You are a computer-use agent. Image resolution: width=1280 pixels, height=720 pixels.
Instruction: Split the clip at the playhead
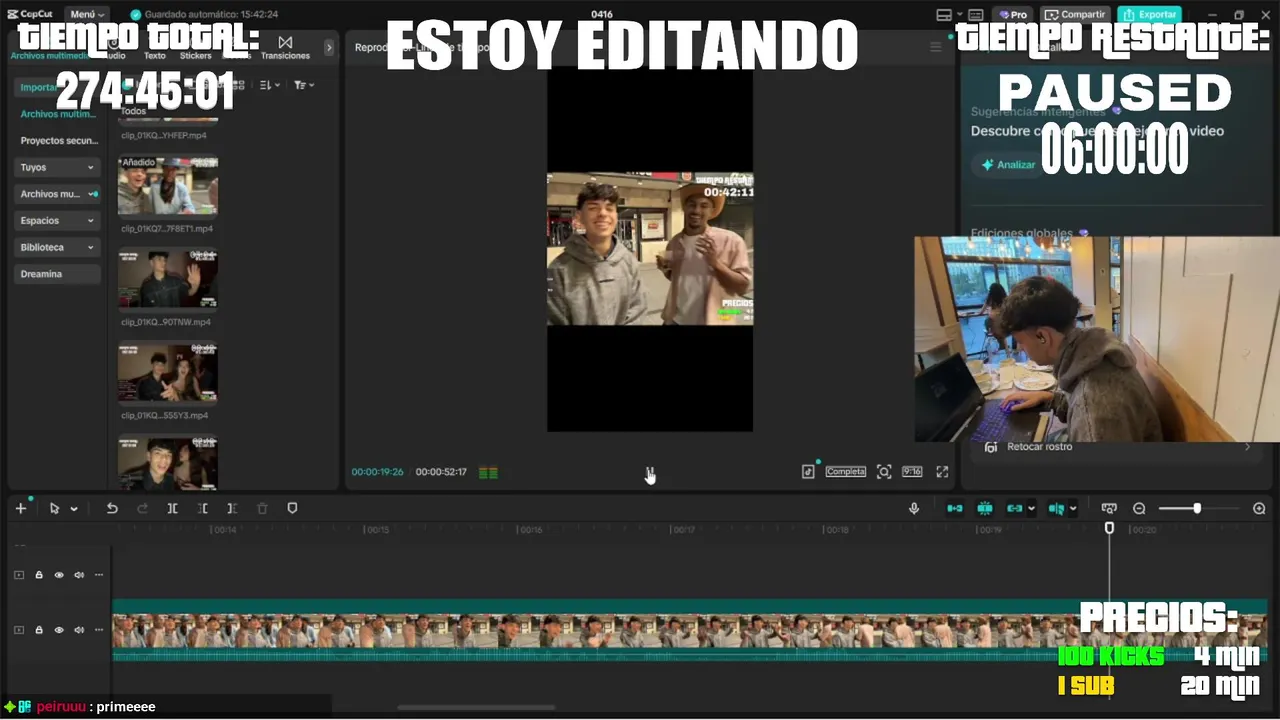(172, 508)
